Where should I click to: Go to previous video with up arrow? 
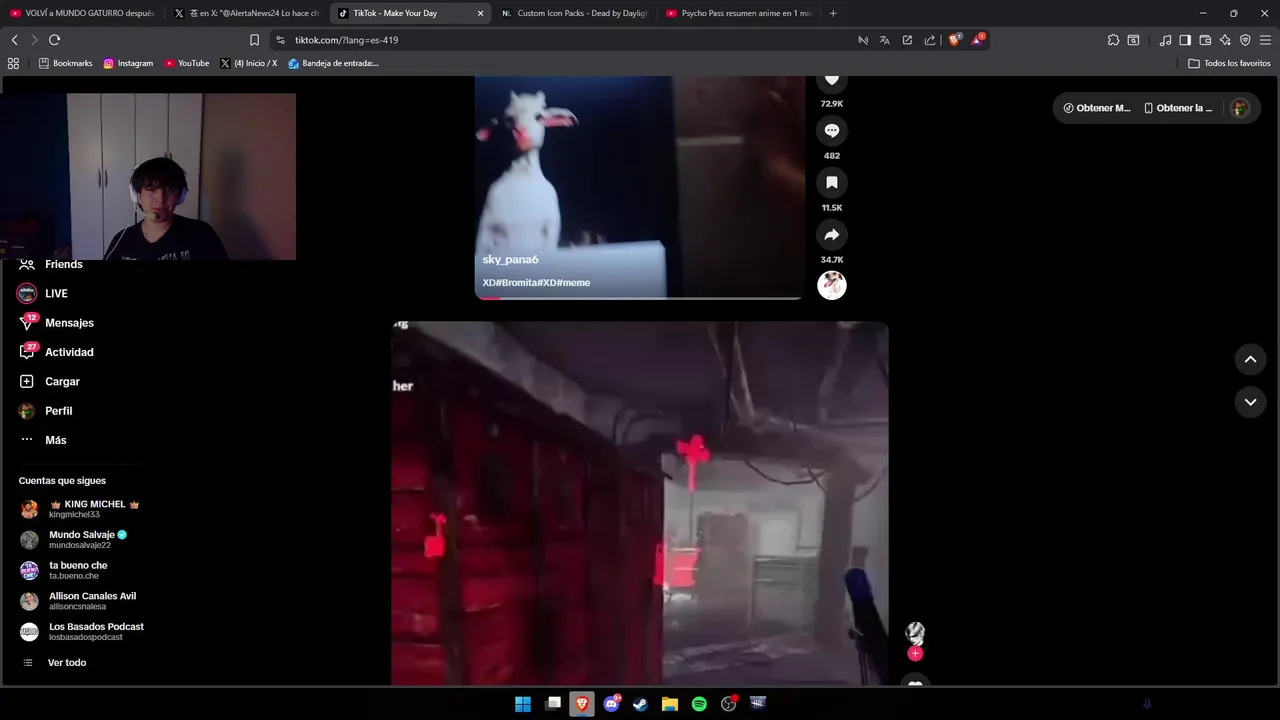pyautogui.click(x=1250, y=359)
